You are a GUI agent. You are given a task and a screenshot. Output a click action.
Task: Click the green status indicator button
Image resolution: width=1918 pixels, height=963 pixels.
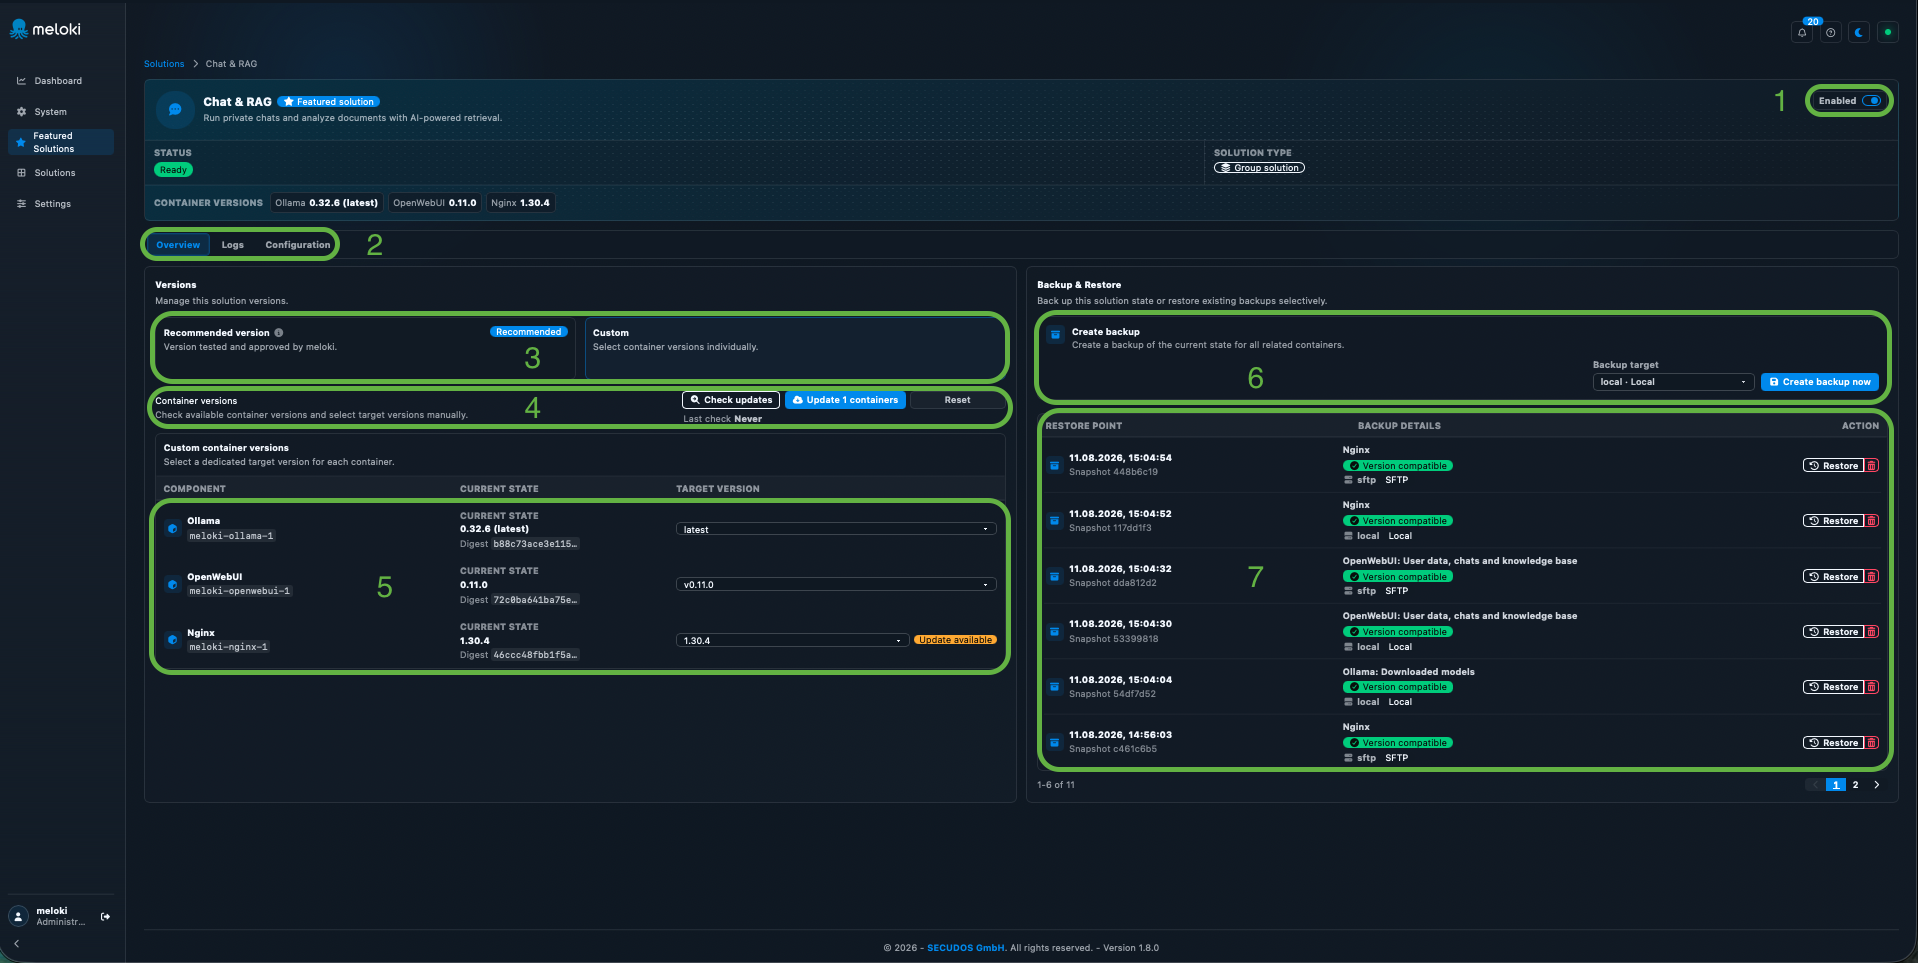1888,32
